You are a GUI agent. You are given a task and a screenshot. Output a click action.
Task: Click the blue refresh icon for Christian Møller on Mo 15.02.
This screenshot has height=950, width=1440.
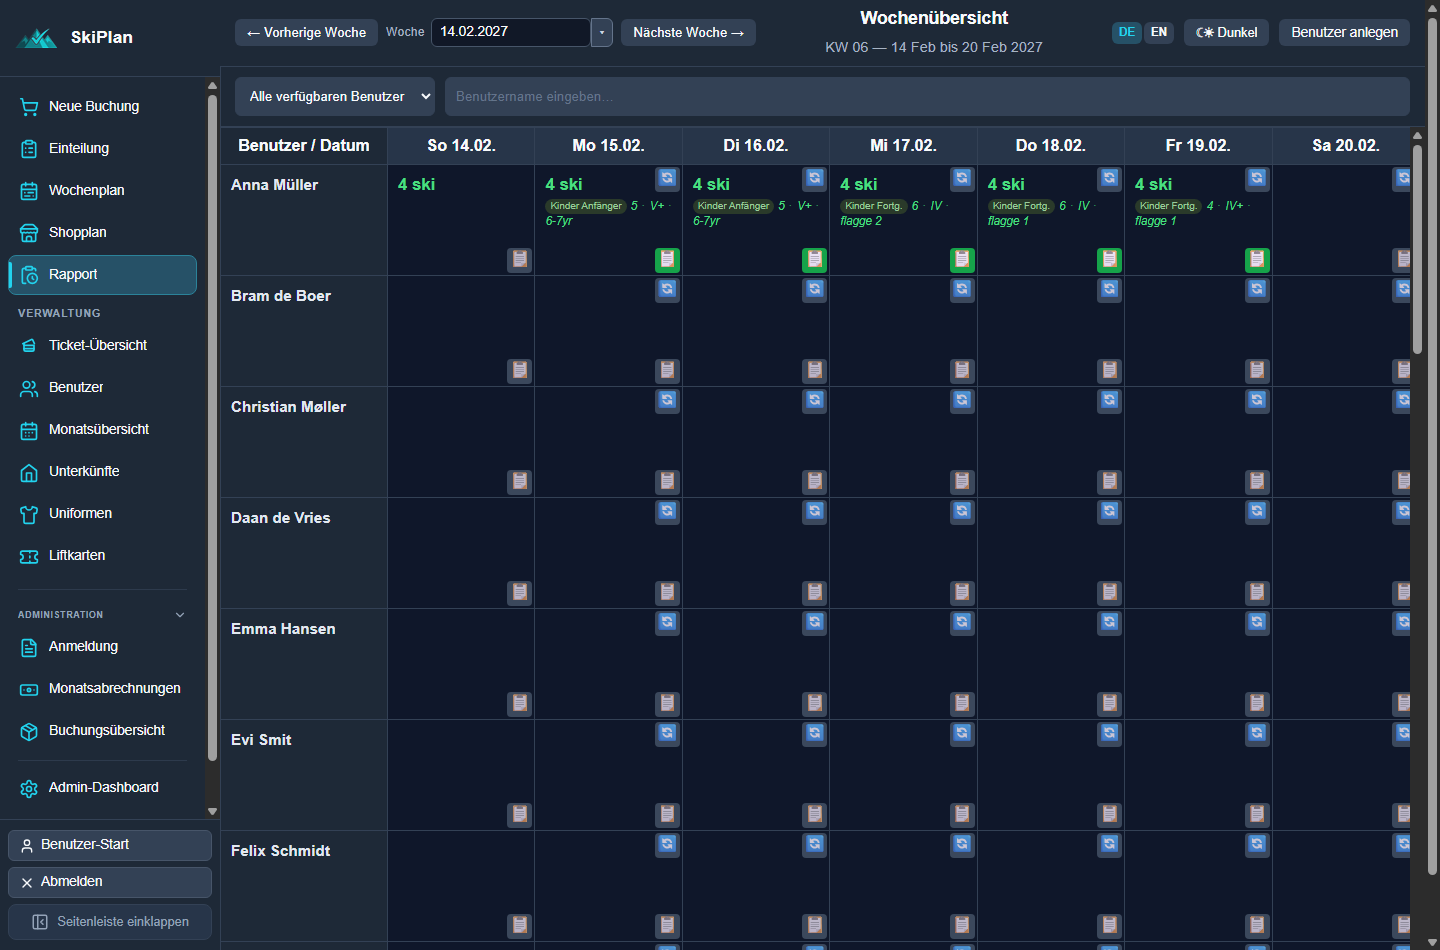(667, 401)
